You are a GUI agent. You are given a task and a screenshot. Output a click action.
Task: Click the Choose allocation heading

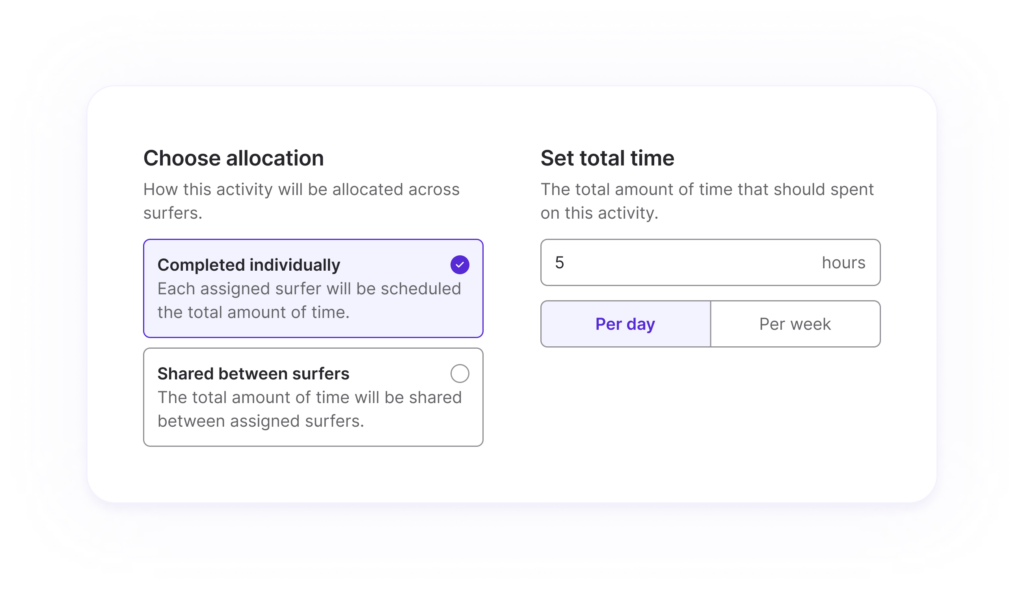point(234,158)
